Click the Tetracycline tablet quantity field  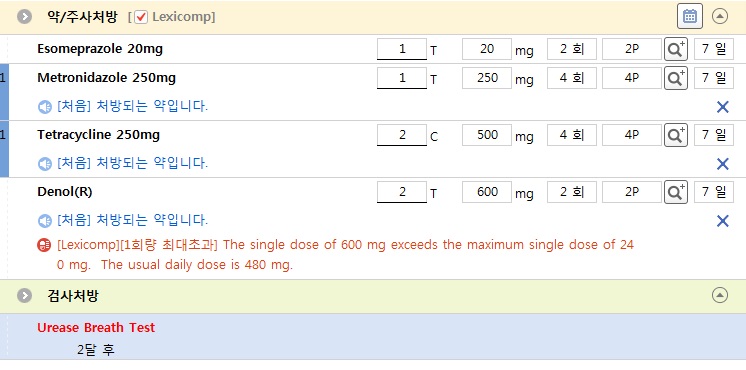402,135
